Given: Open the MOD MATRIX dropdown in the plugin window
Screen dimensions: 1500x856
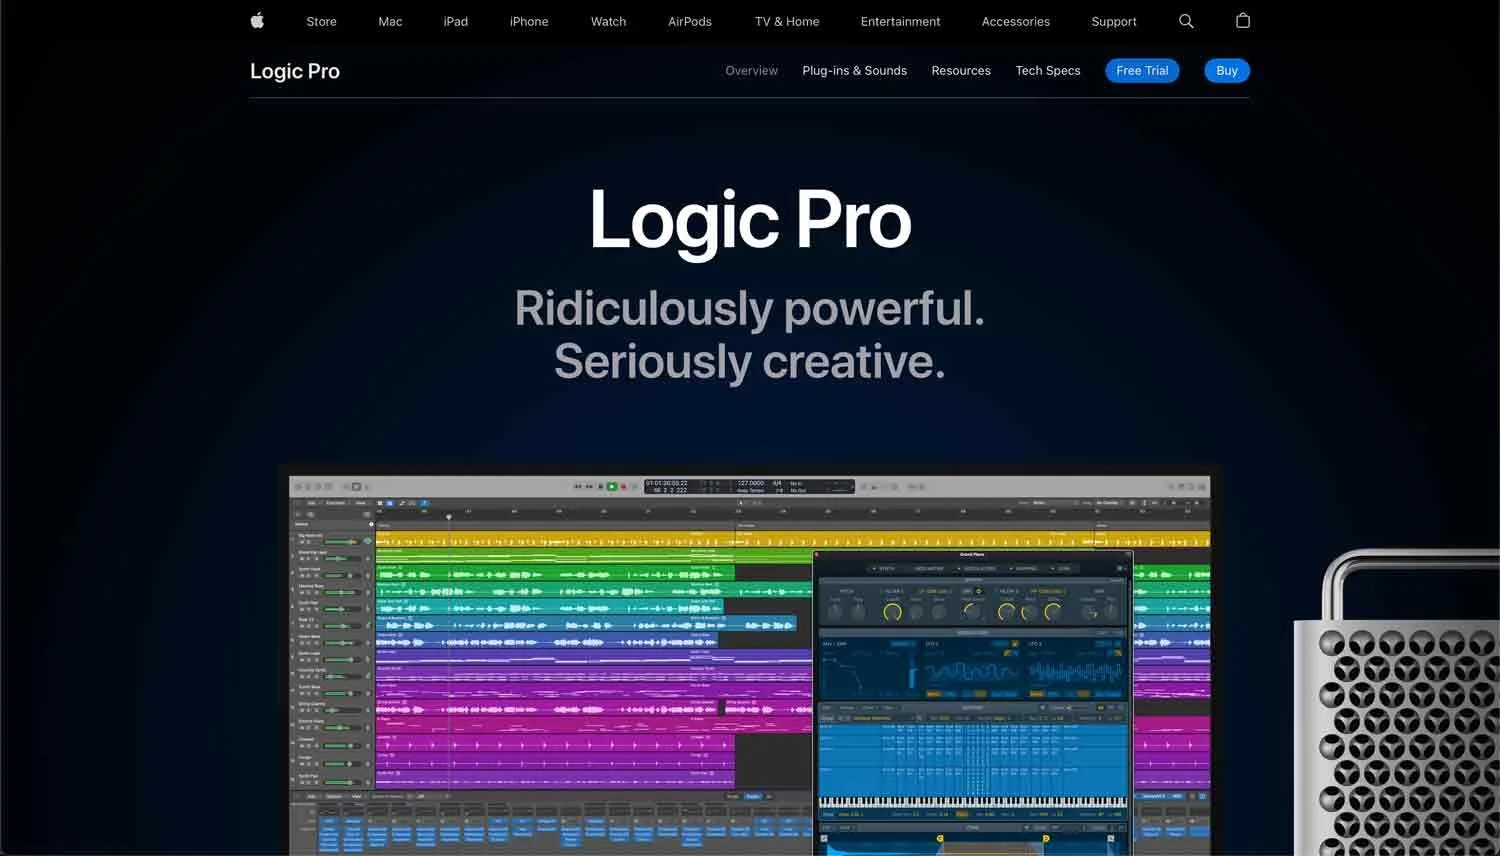Looking at the screenshot, I should click(929, 567).
